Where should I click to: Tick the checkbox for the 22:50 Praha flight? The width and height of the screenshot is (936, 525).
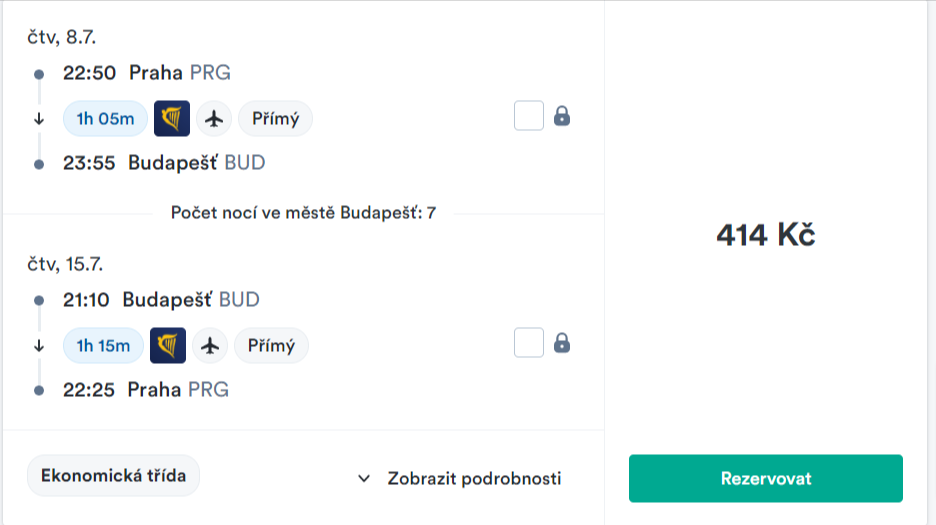[529, 116]
